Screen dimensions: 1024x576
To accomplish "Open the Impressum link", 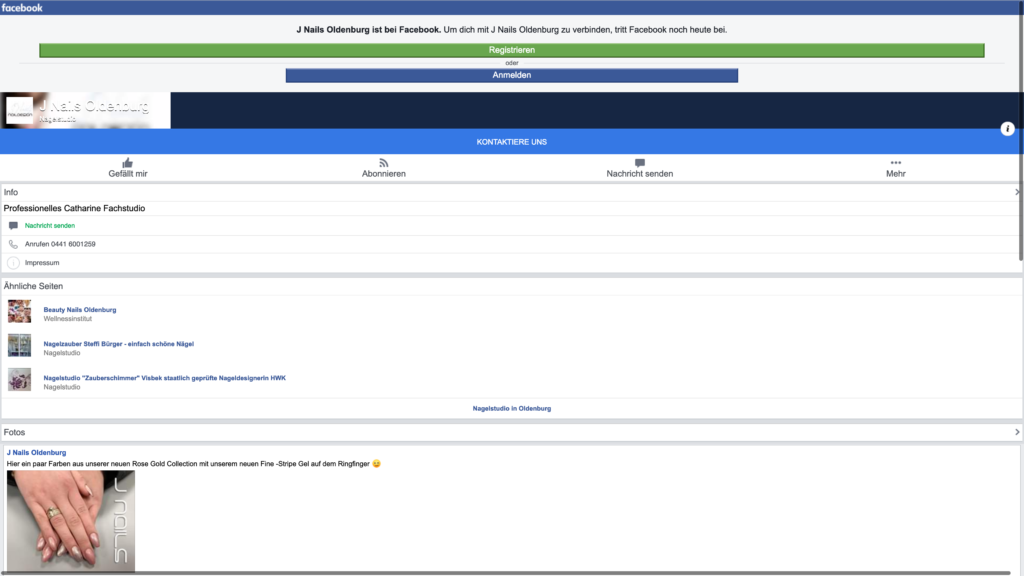I will 42,263.
